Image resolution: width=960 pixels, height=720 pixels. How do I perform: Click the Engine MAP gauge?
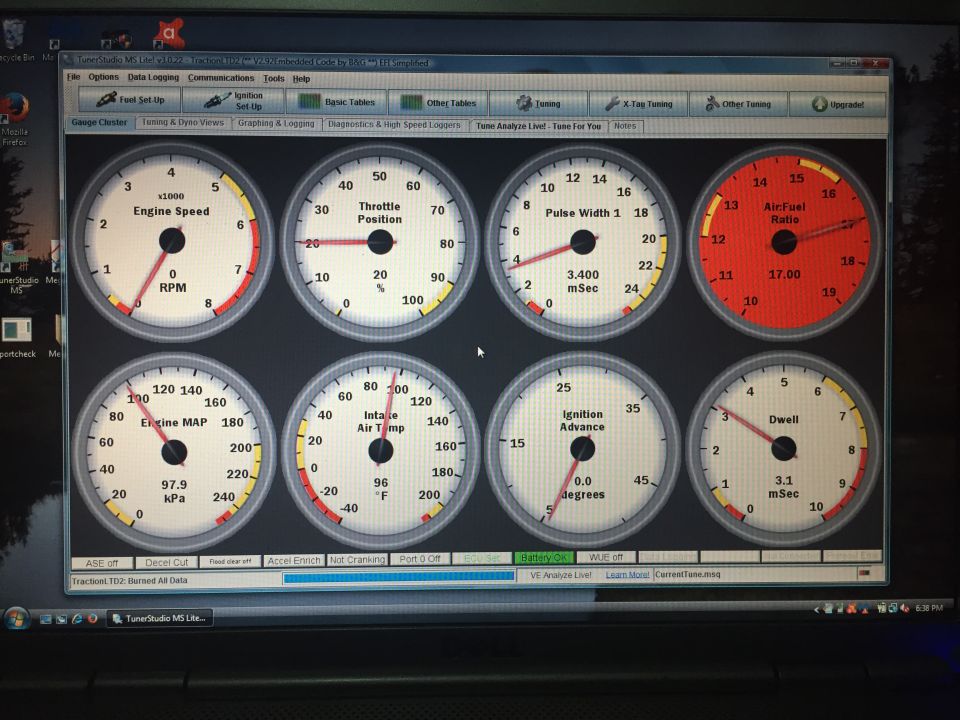tap(174, 452)
